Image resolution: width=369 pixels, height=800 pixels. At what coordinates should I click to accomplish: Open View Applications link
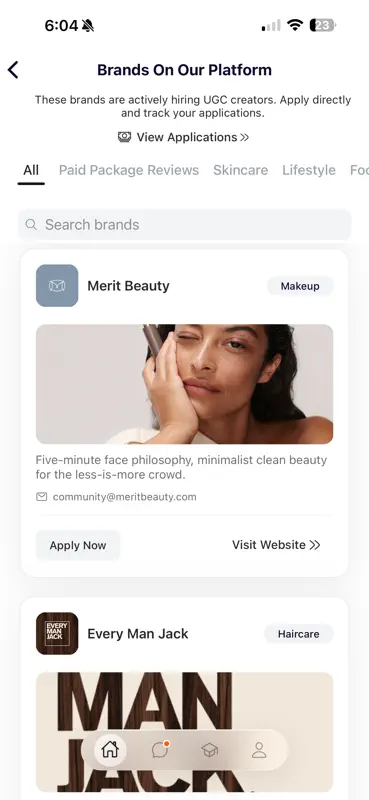click(183, 137)
